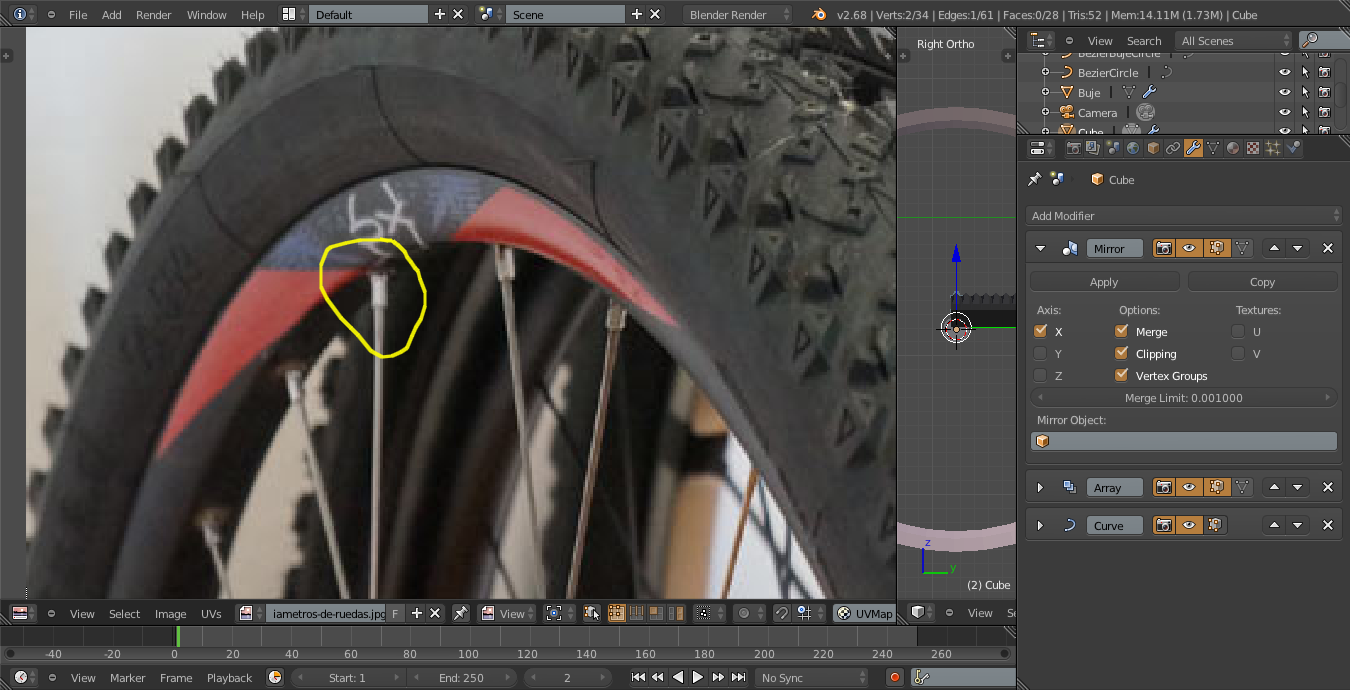
Task: Toggle the Clipping option checkbox
Action: [x=1121, y=353]
